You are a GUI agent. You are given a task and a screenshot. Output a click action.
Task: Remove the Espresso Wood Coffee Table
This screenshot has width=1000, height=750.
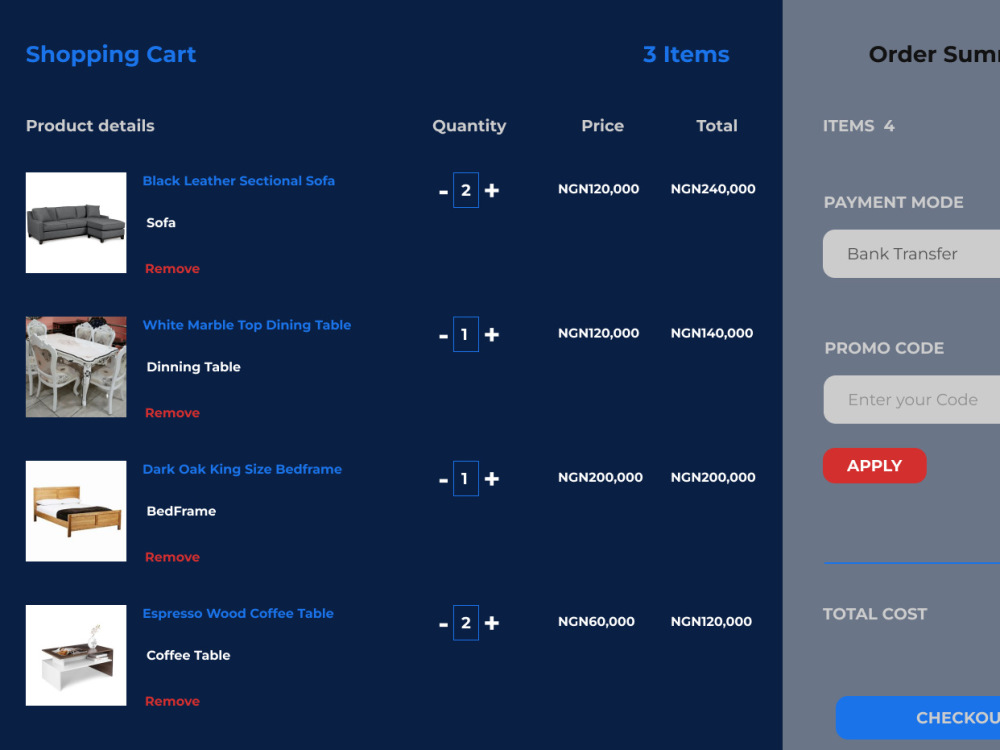click(172, 701)
